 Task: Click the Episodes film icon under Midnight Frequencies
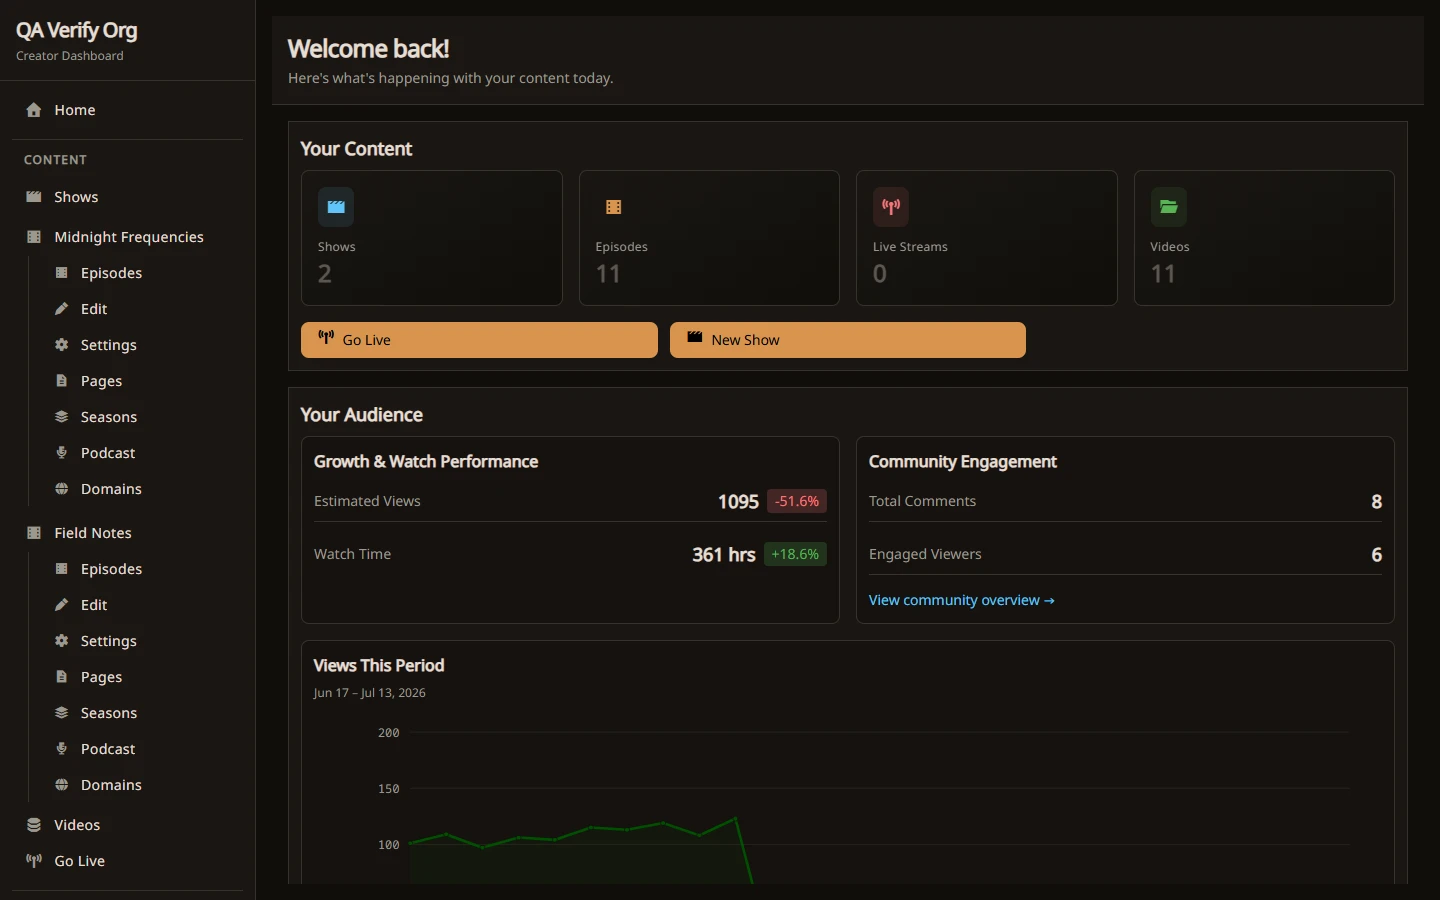[62, 273]
